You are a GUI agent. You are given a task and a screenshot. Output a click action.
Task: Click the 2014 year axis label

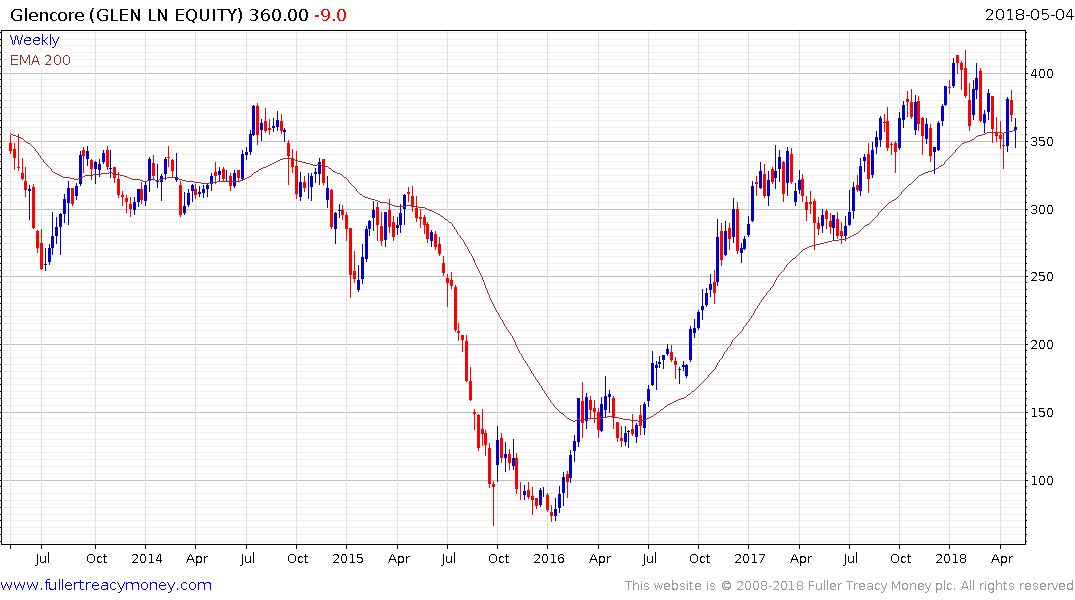[146, 558]
